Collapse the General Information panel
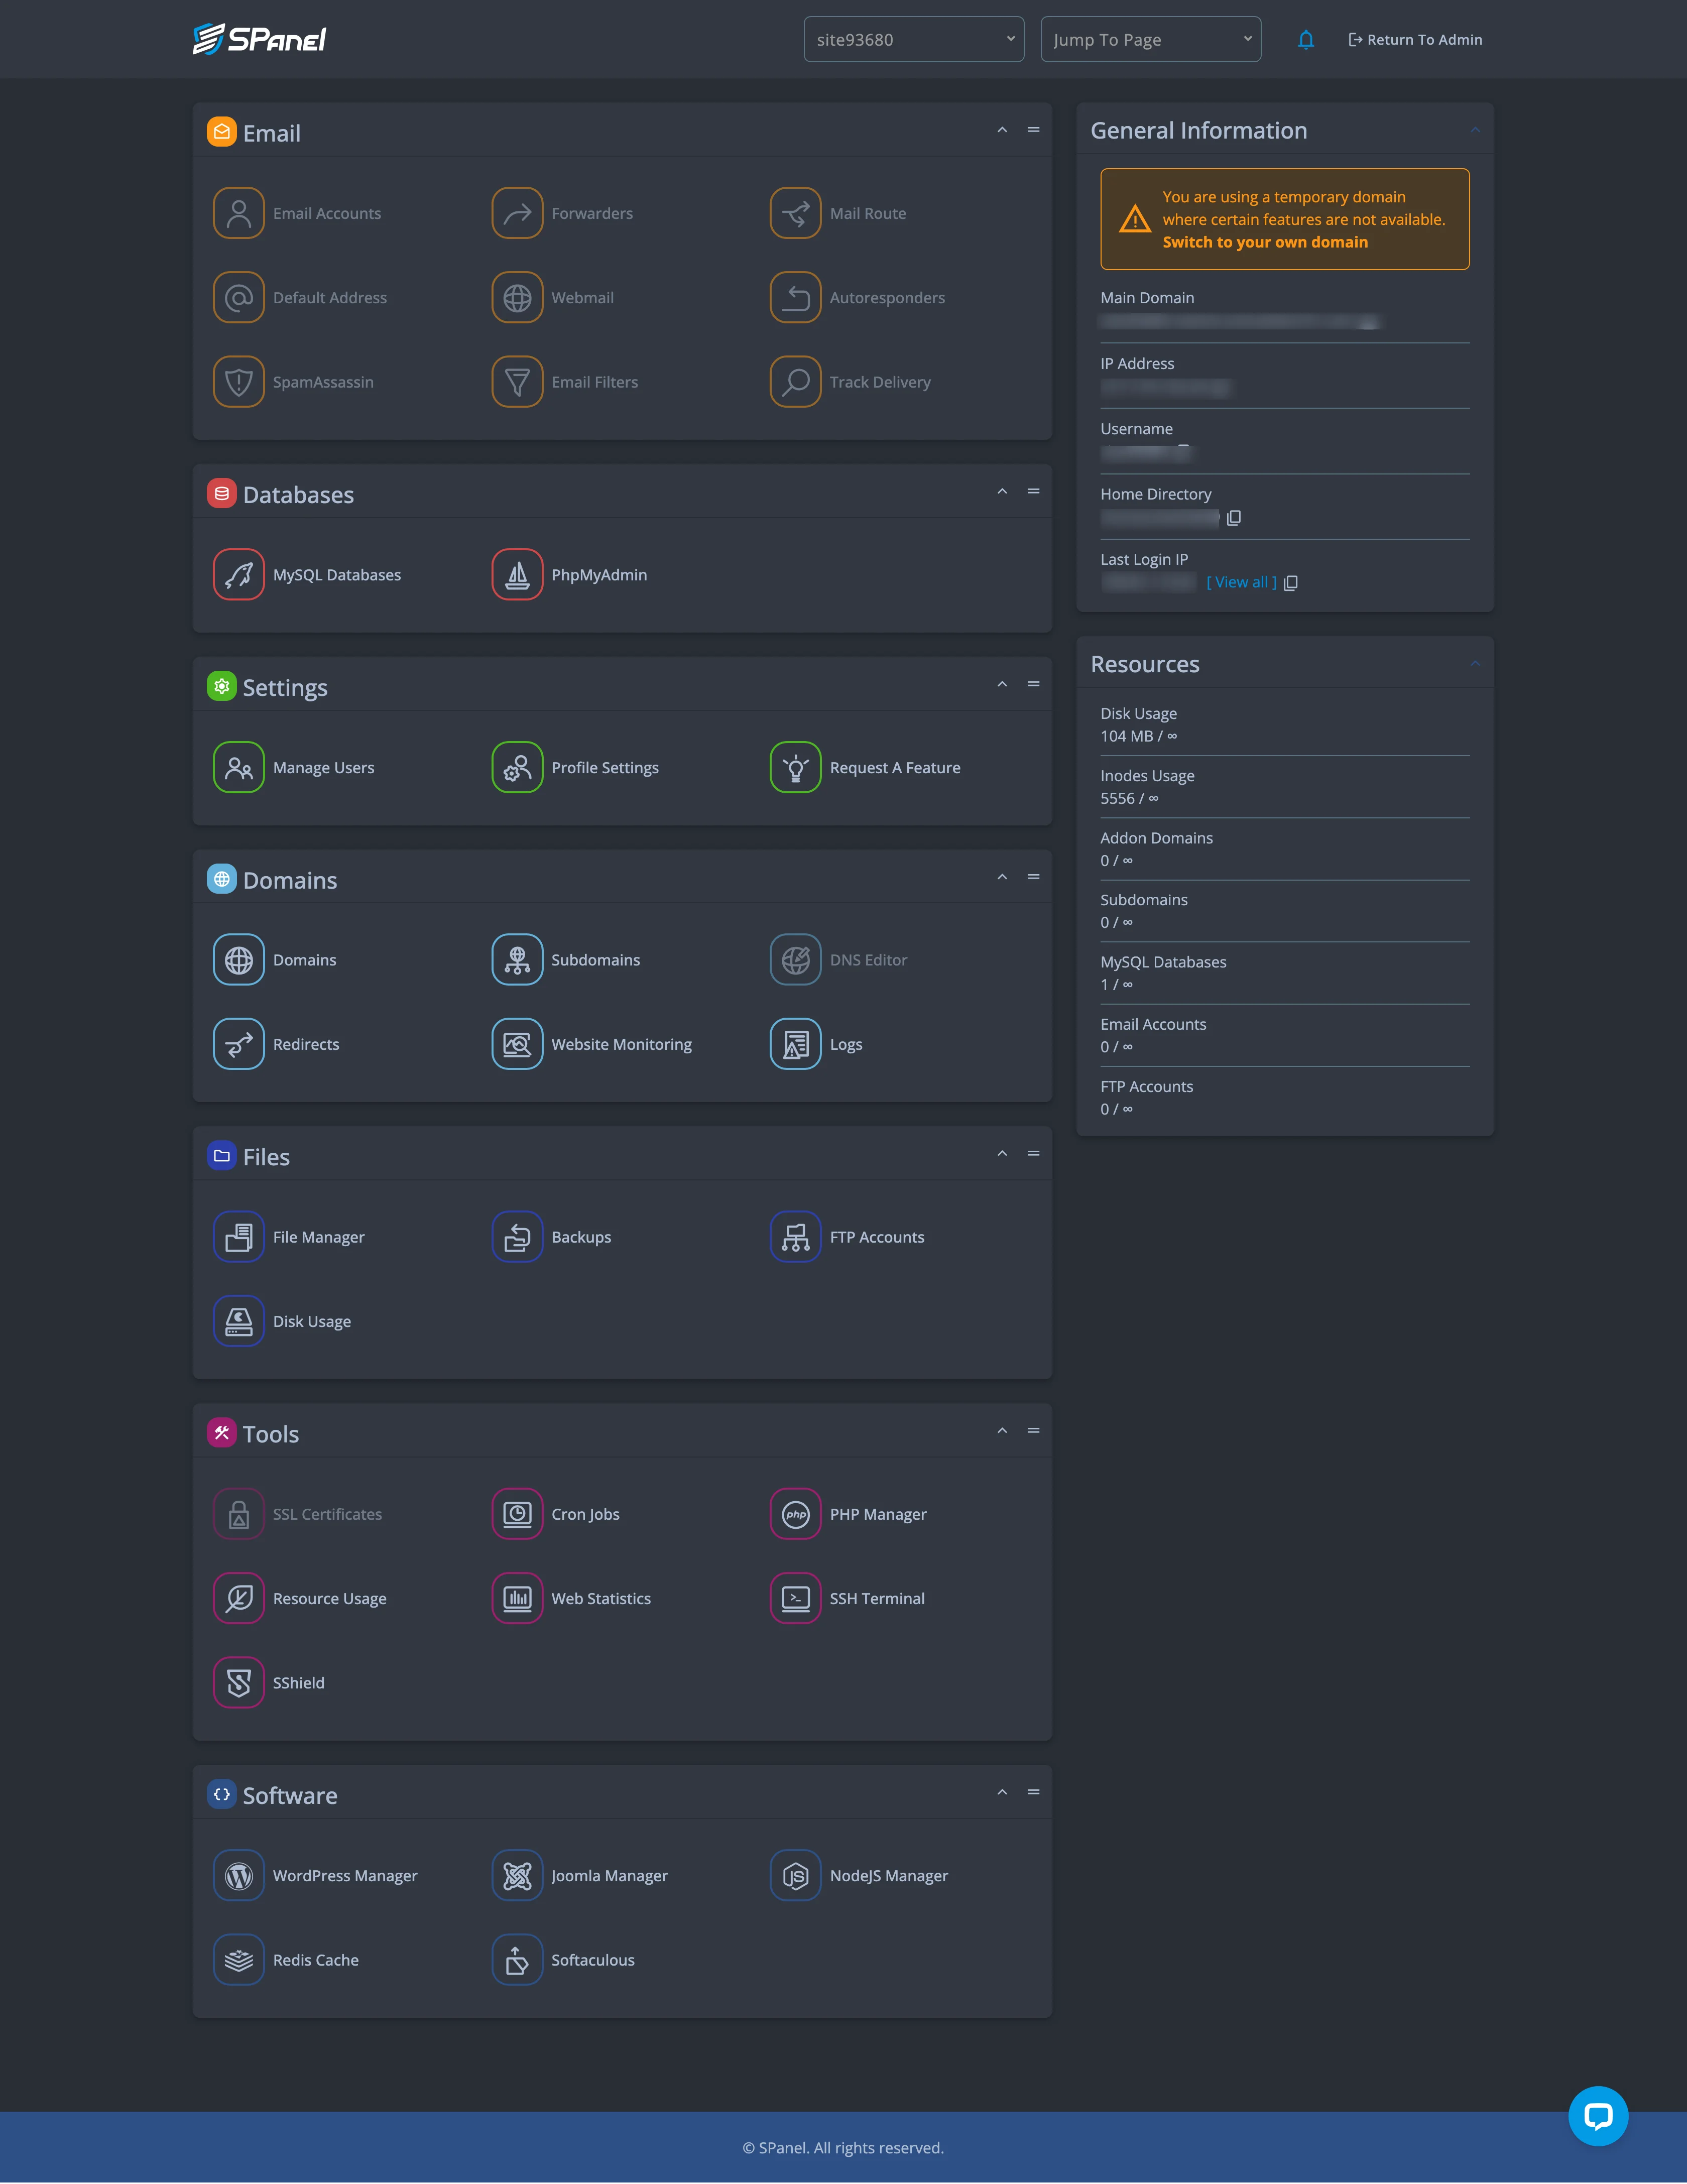Image resolution: width=1687 pixels, height=2184 pixels. pos(1474,130)
